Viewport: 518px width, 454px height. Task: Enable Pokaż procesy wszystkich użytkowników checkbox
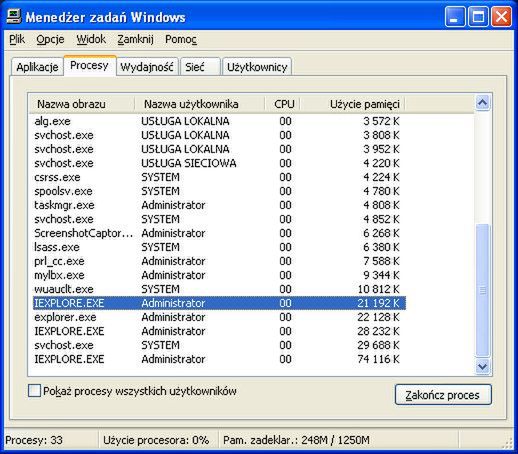point(34,391)
